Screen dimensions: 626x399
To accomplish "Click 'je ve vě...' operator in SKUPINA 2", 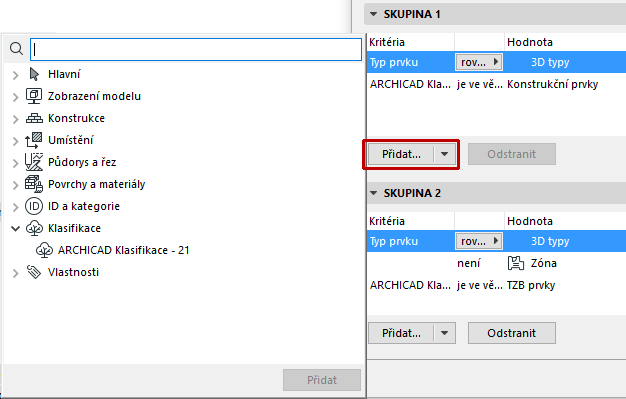I will click(479, 285).
